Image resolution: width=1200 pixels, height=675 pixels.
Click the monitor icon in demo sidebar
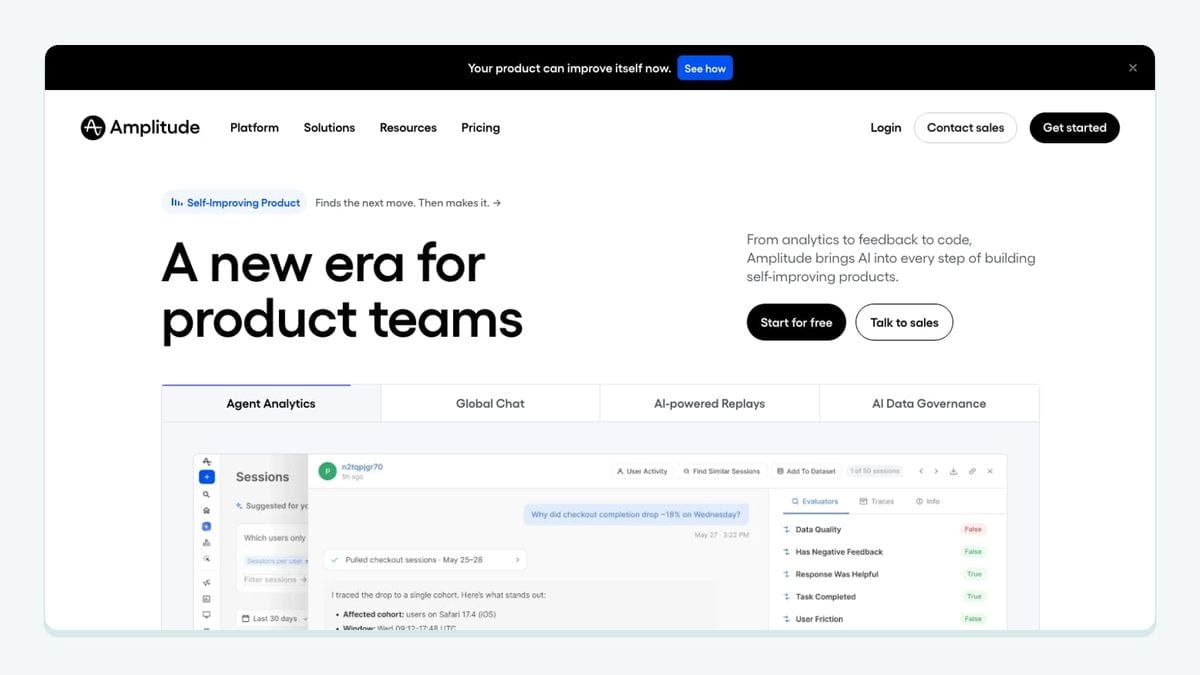207,614
